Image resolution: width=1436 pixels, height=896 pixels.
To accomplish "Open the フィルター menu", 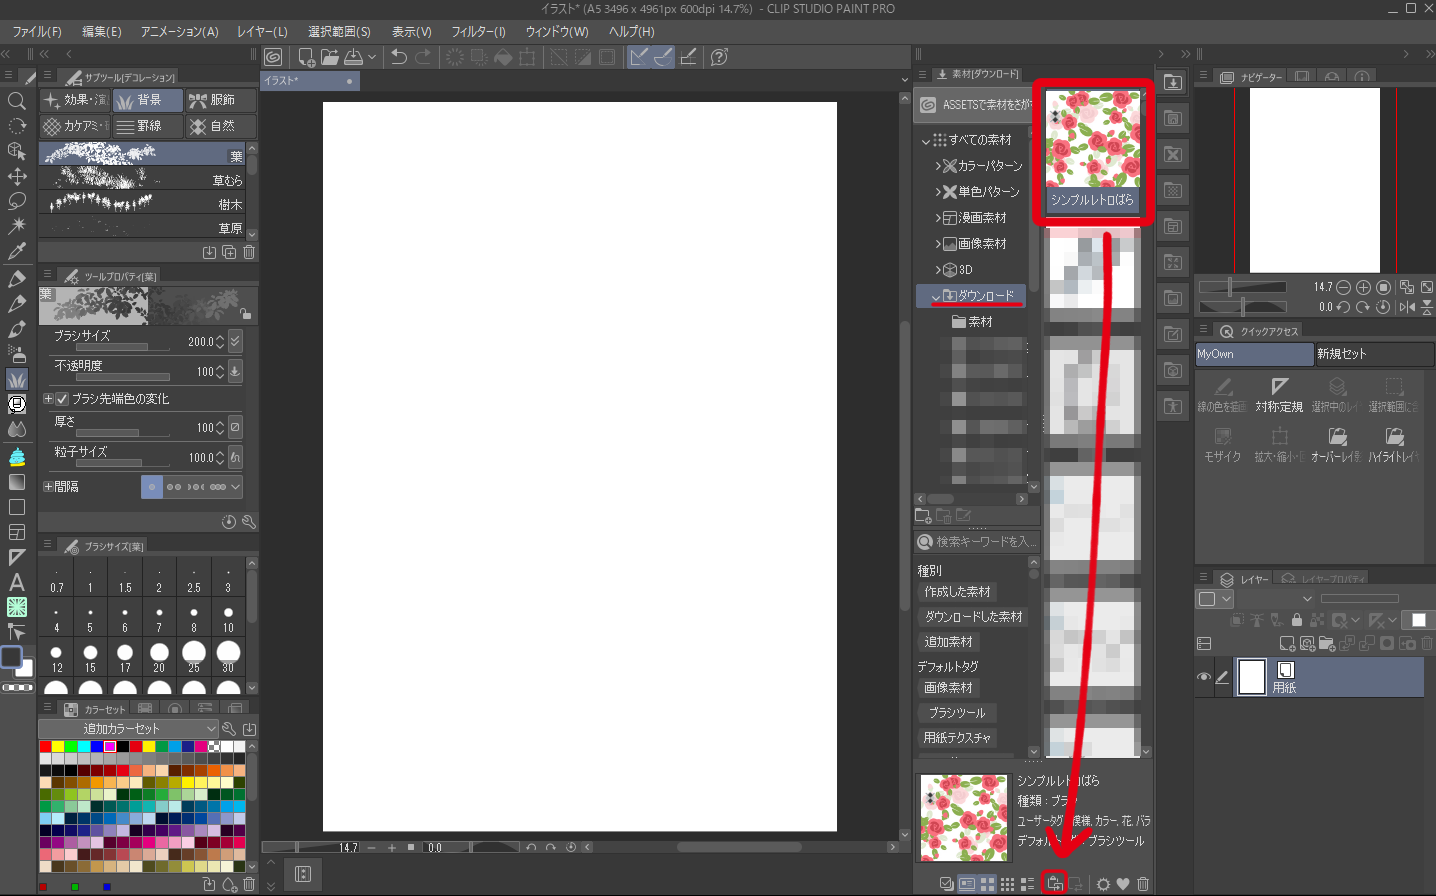I will (x=478, y=32).
